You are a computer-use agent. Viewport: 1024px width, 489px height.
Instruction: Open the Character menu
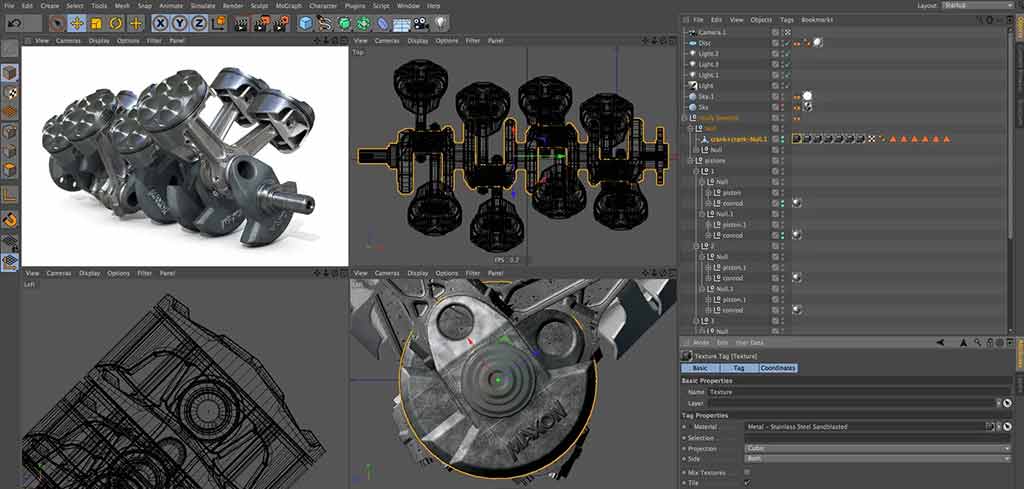coord(323,5)
